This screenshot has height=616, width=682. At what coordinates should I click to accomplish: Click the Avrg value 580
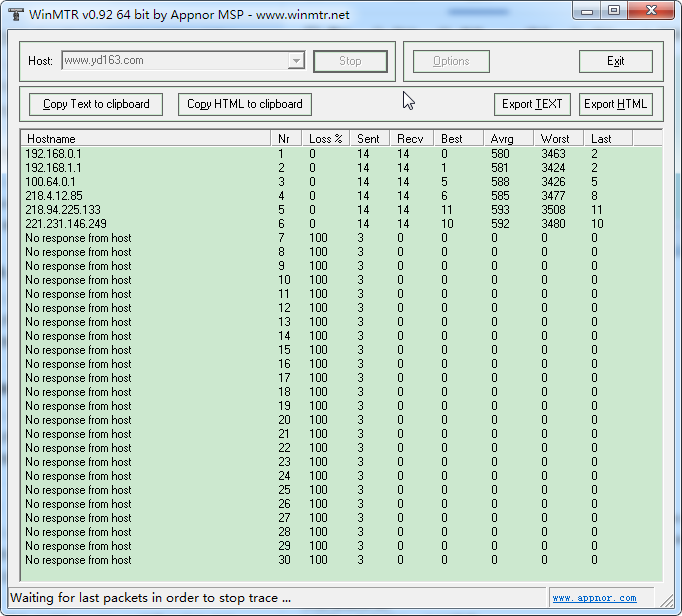click(x=500, y=154)
